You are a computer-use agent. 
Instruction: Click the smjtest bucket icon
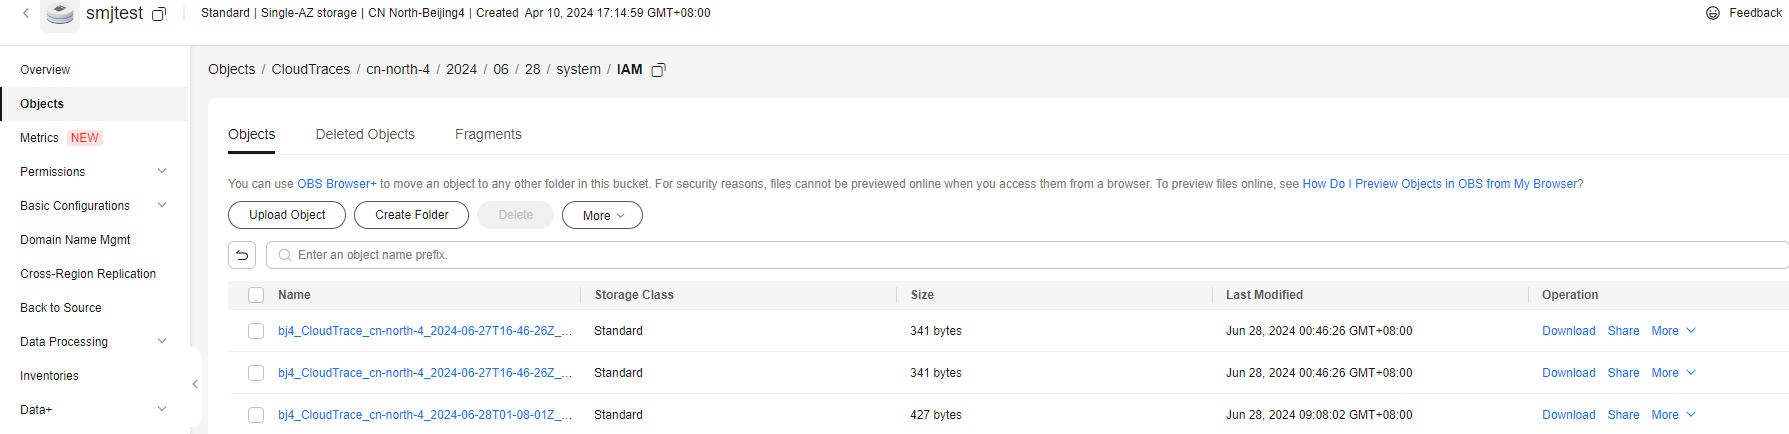pyautogui.click(x=60, y=14)
